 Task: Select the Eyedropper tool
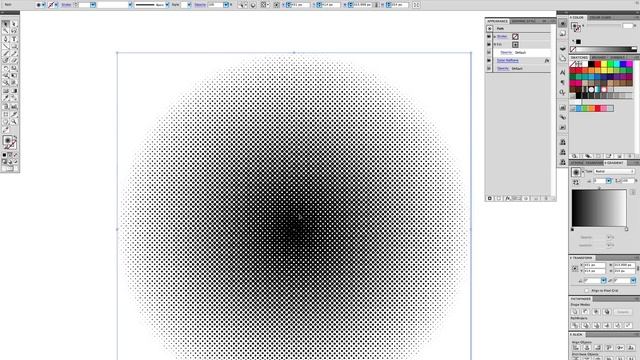point(6,98)
